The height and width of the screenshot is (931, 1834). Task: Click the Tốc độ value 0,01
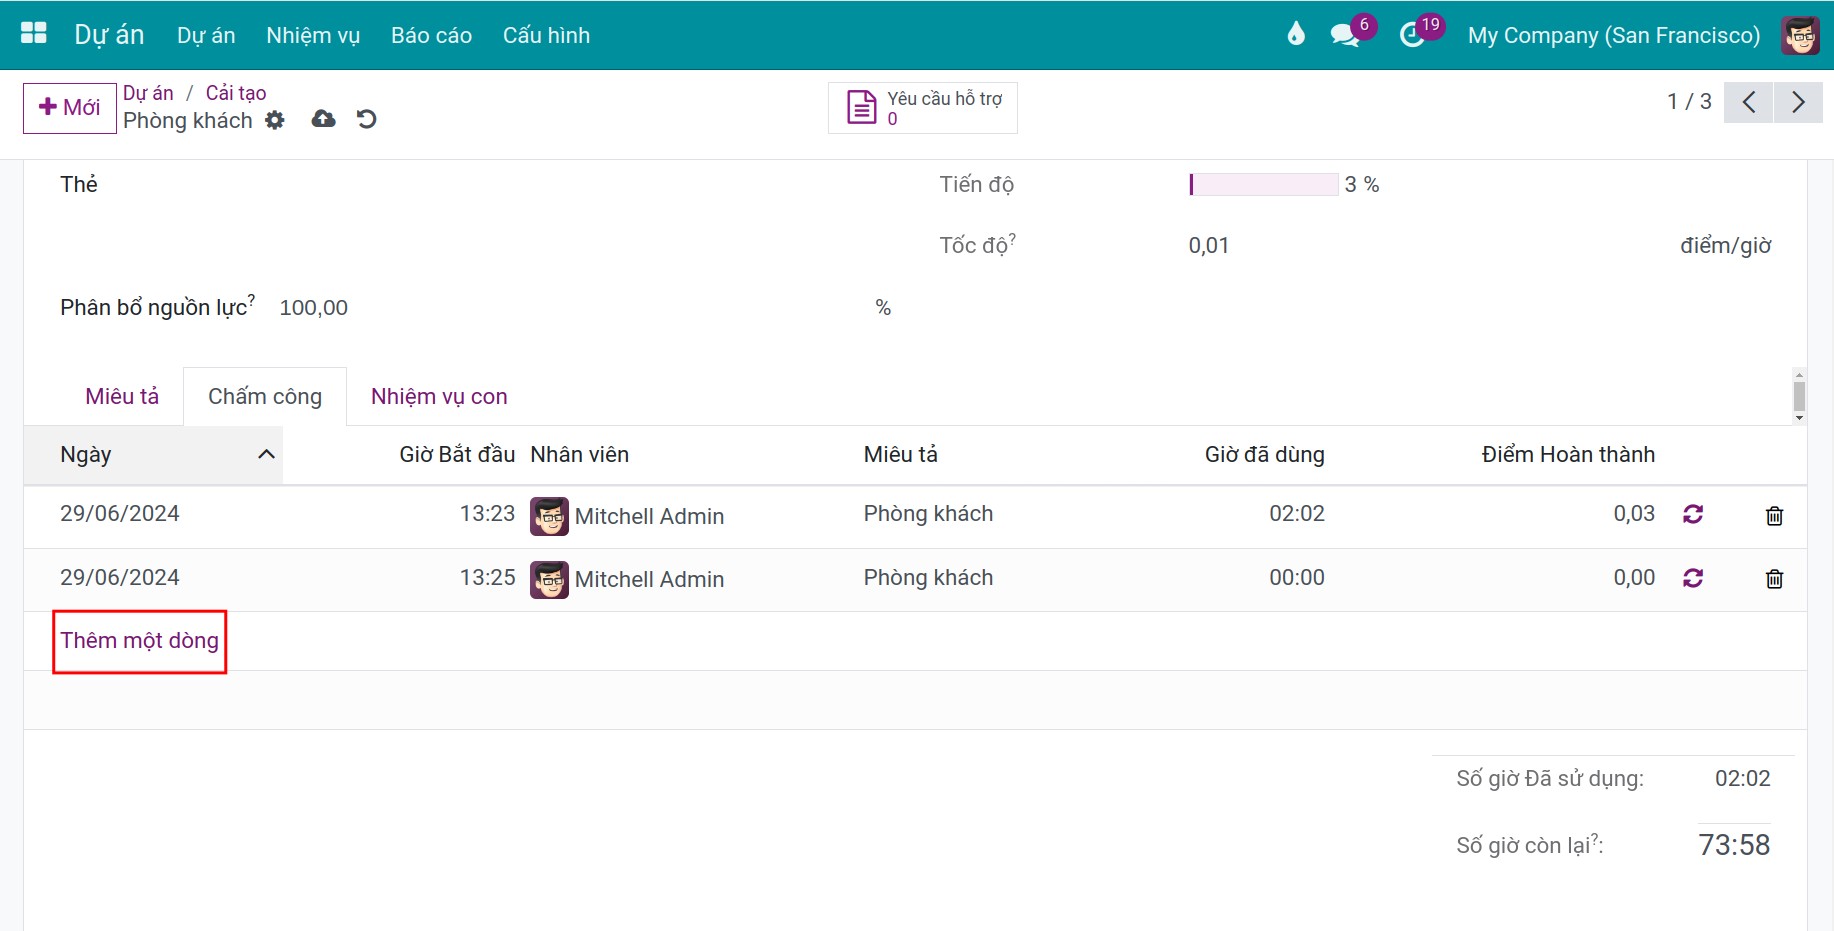[1208, 245]
